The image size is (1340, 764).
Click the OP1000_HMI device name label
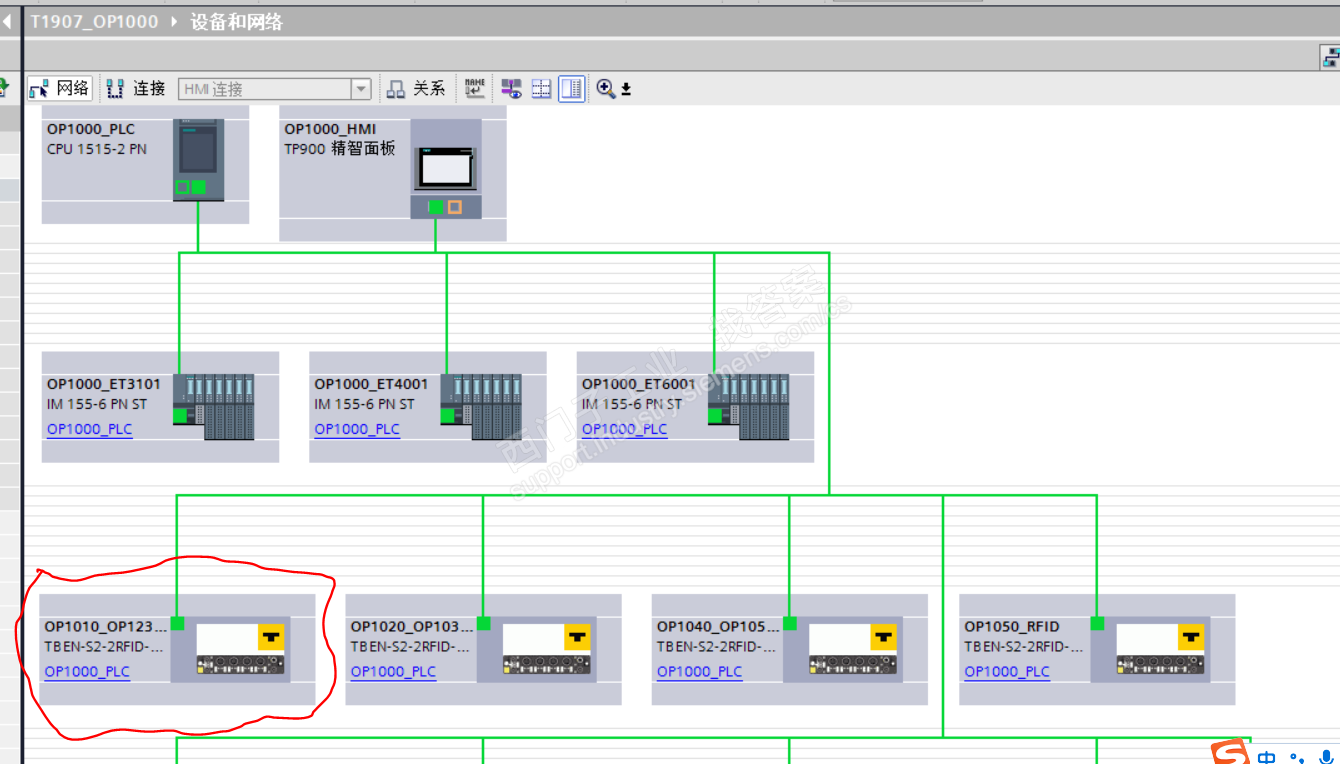(x=330, y=129)
